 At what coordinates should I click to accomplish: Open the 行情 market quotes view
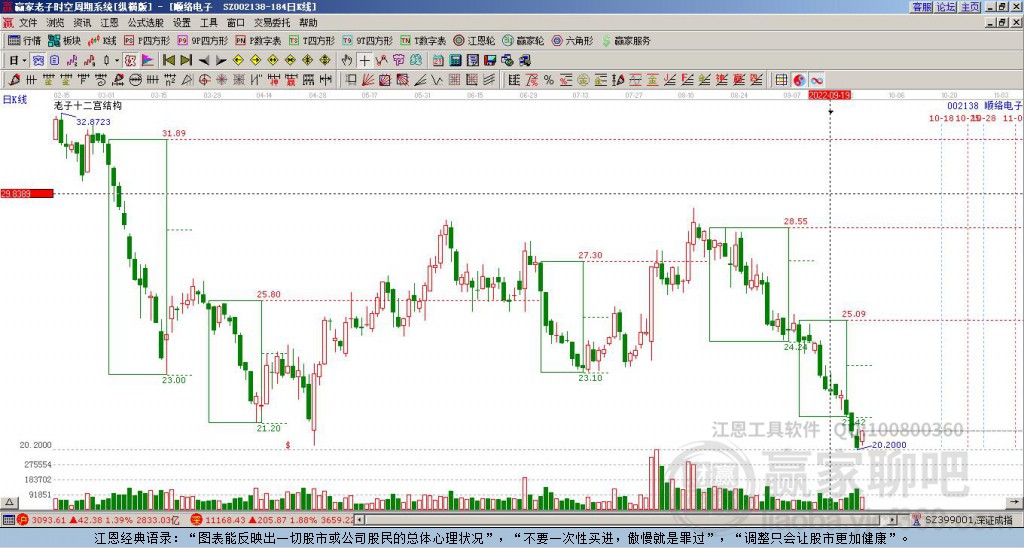[24, 41]
